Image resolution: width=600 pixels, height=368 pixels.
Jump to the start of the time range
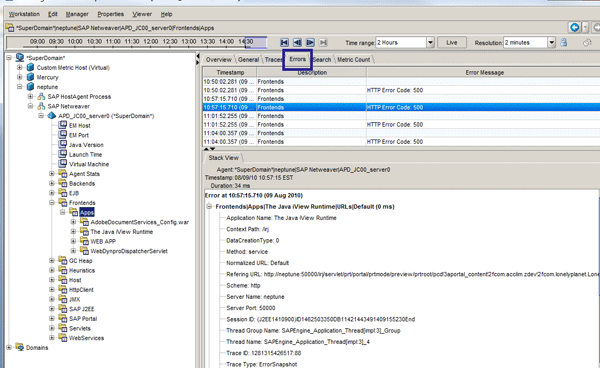[284, 42]
